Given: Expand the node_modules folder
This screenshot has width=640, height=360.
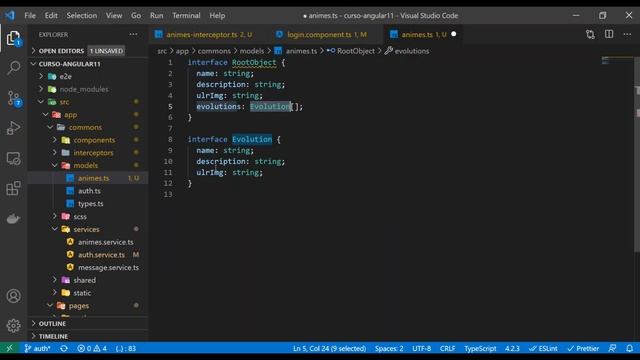Looking at the screenshot, I should click(88, 89).
